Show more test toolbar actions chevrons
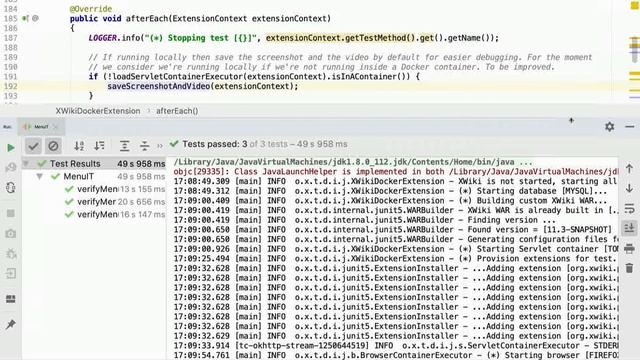Image resolution: width=640 pixels, height=360 pixels. 160,146
